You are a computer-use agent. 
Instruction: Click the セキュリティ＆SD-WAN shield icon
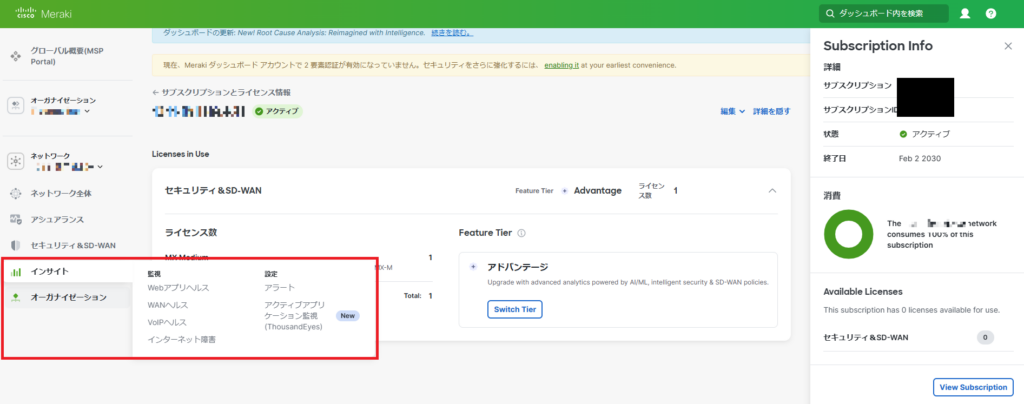coord(16,245)
